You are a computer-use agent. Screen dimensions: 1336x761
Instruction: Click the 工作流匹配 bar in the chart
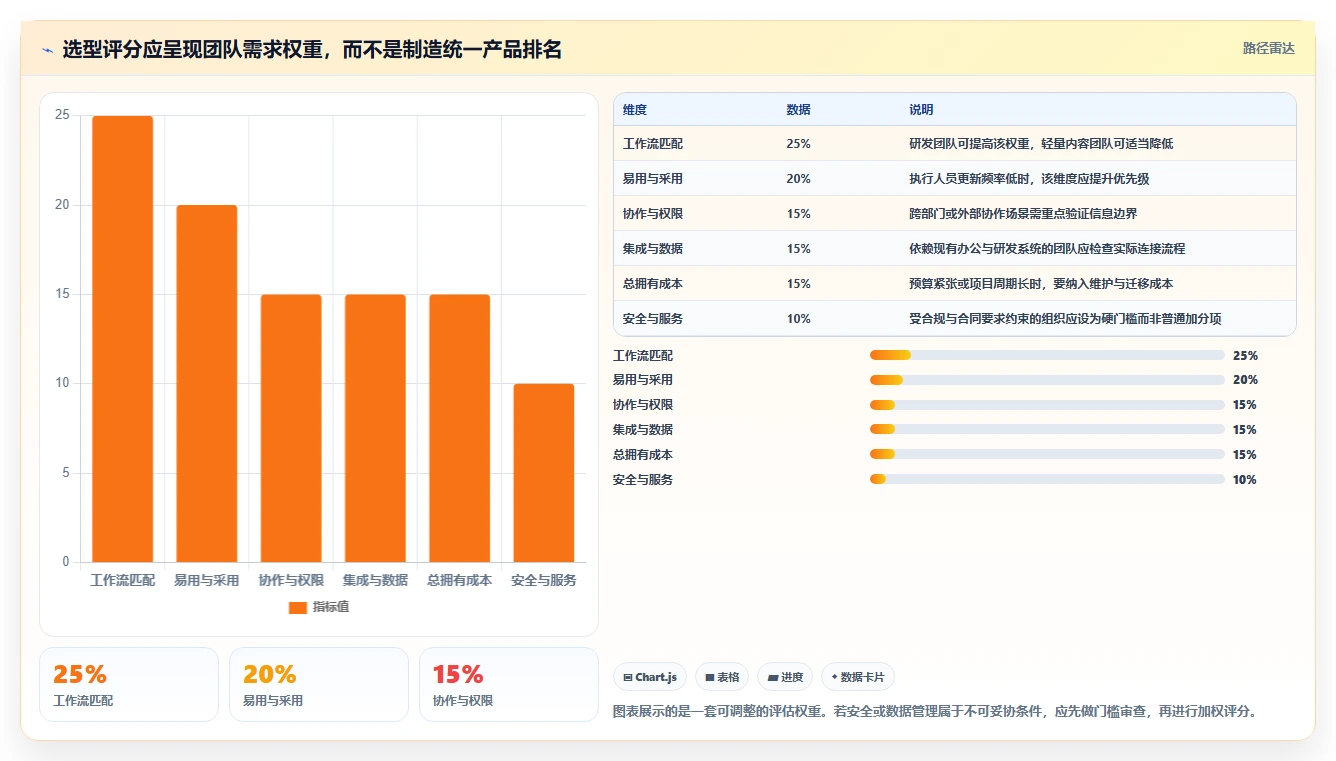pyautogui.click(x=123, y=339)
